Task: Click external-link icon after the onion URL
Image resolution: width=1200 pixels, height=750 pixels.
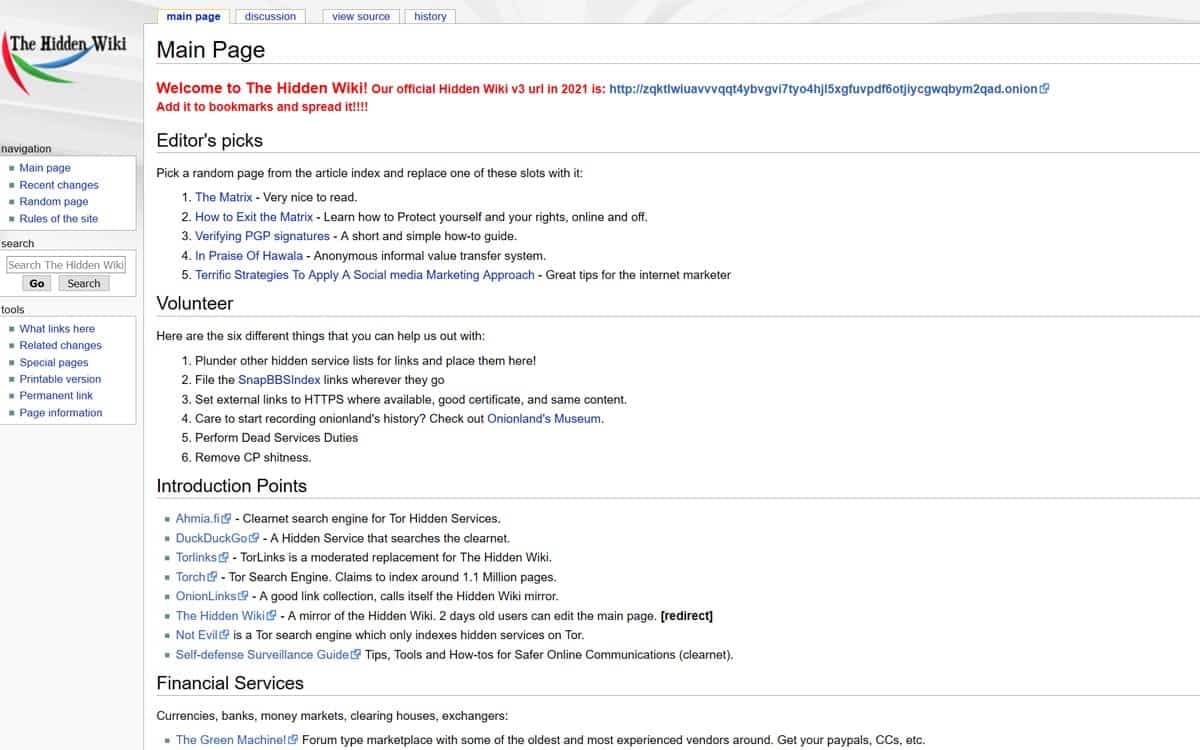Action: tap(1044, 88)
